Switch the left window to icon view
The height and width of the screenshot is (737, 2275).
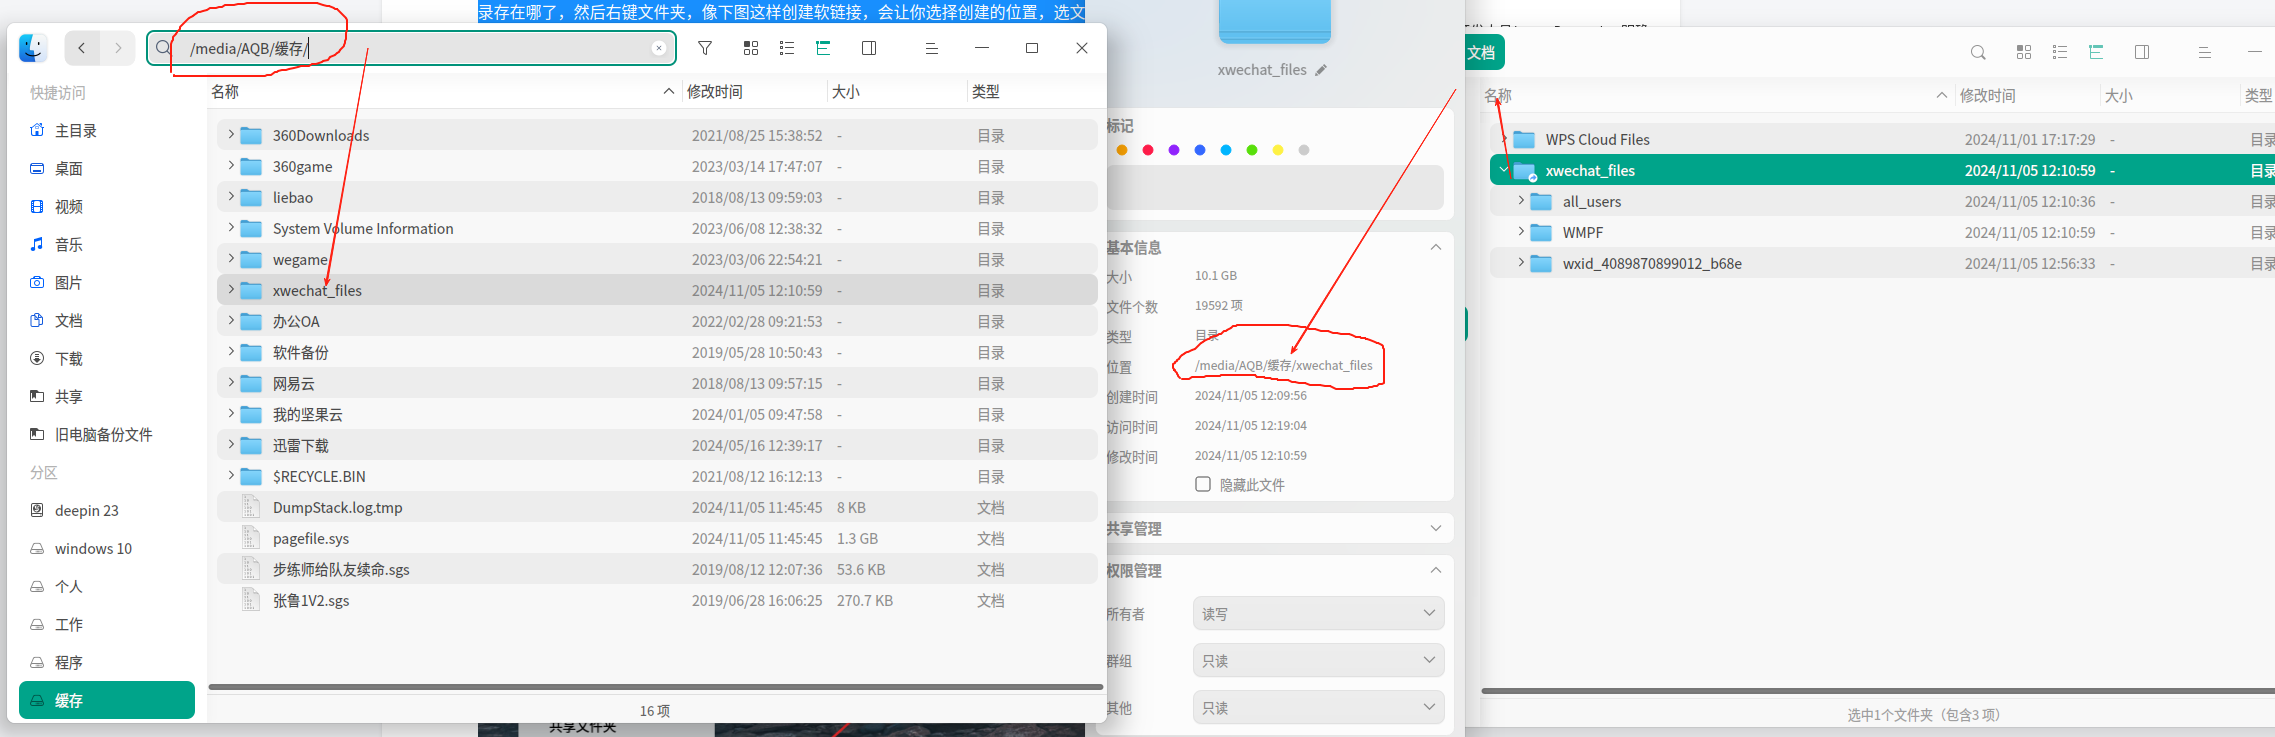pyautogui.click(x=751, y=48)
